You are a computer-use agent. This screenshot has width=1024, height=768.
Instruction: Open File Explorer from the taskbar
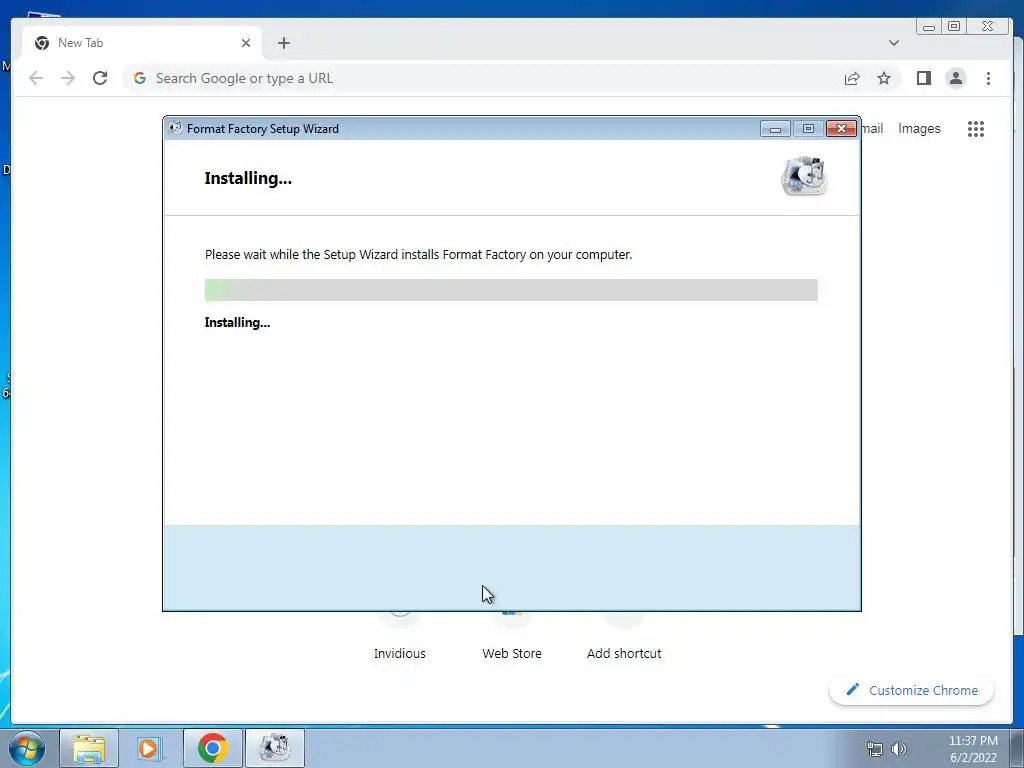(89, 748)
